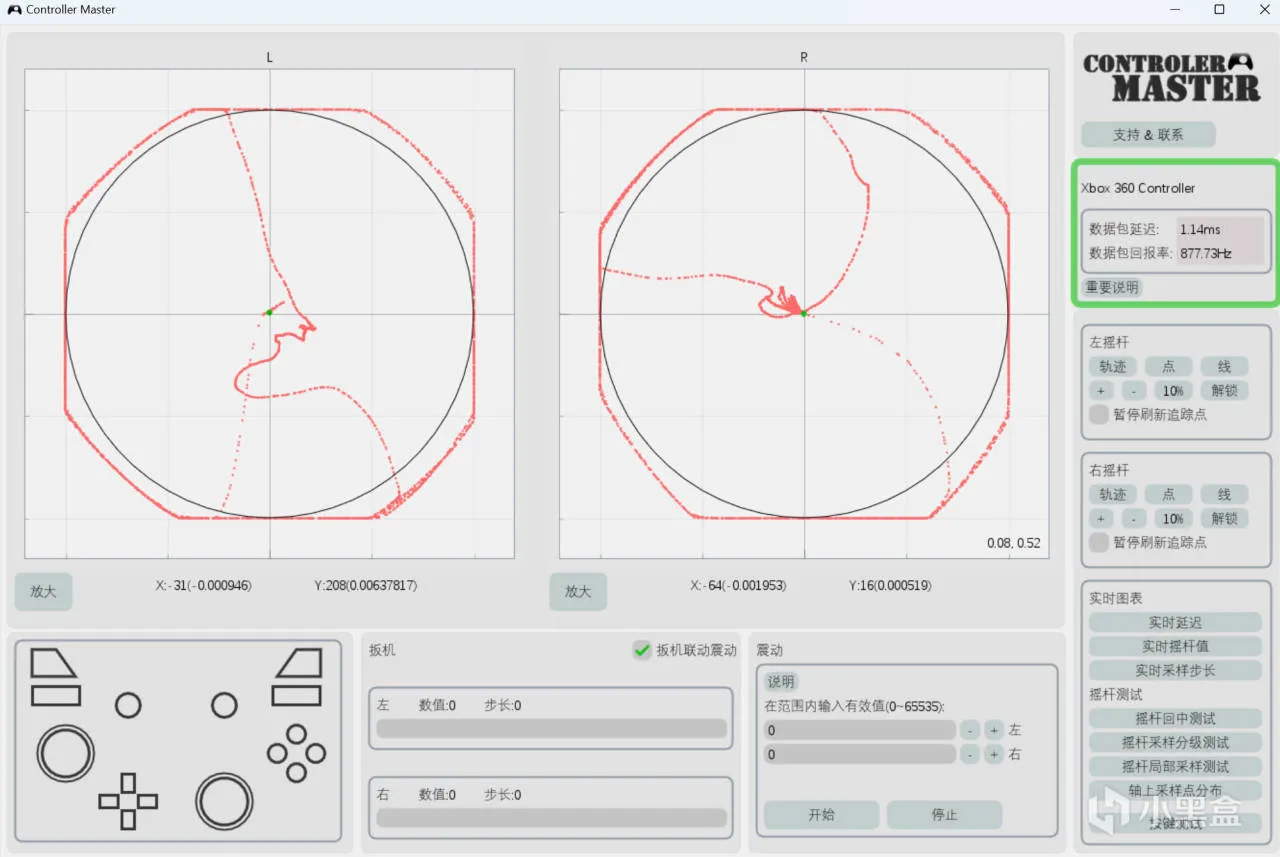1280x857 pixels.
Task: Click the left trigger shape in controller diagram
Action: tap(53, 663)
